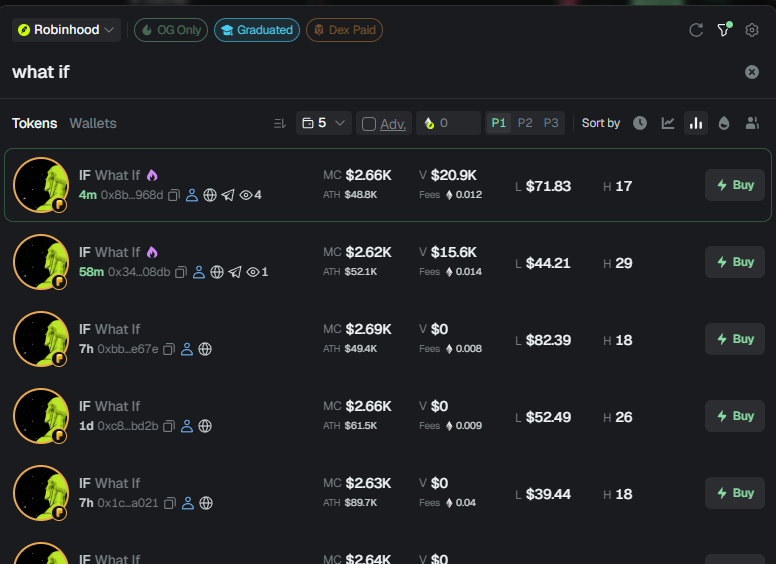
Task: Click the eye watchers icon showing 1
Action: click(x=252, y=272)
